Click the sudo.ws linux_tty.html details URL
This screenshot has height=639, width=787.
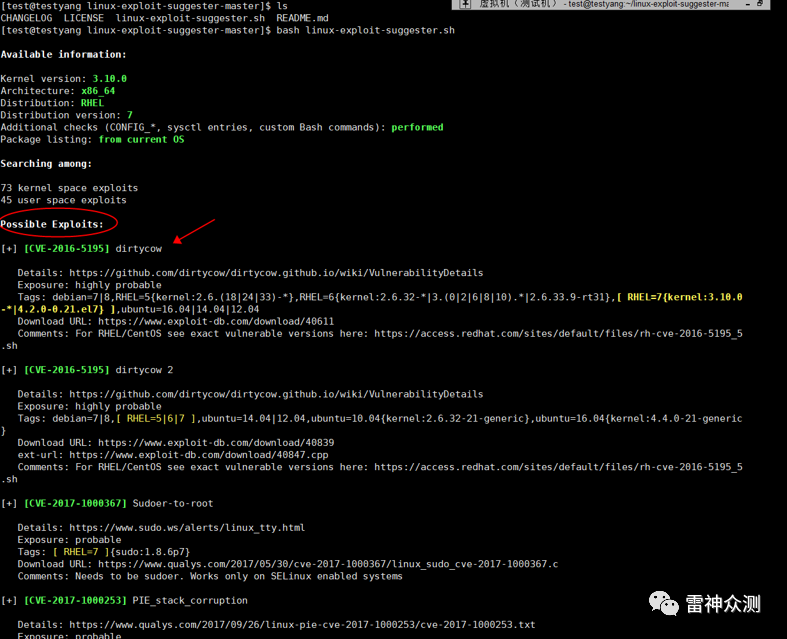coord(187,528)
